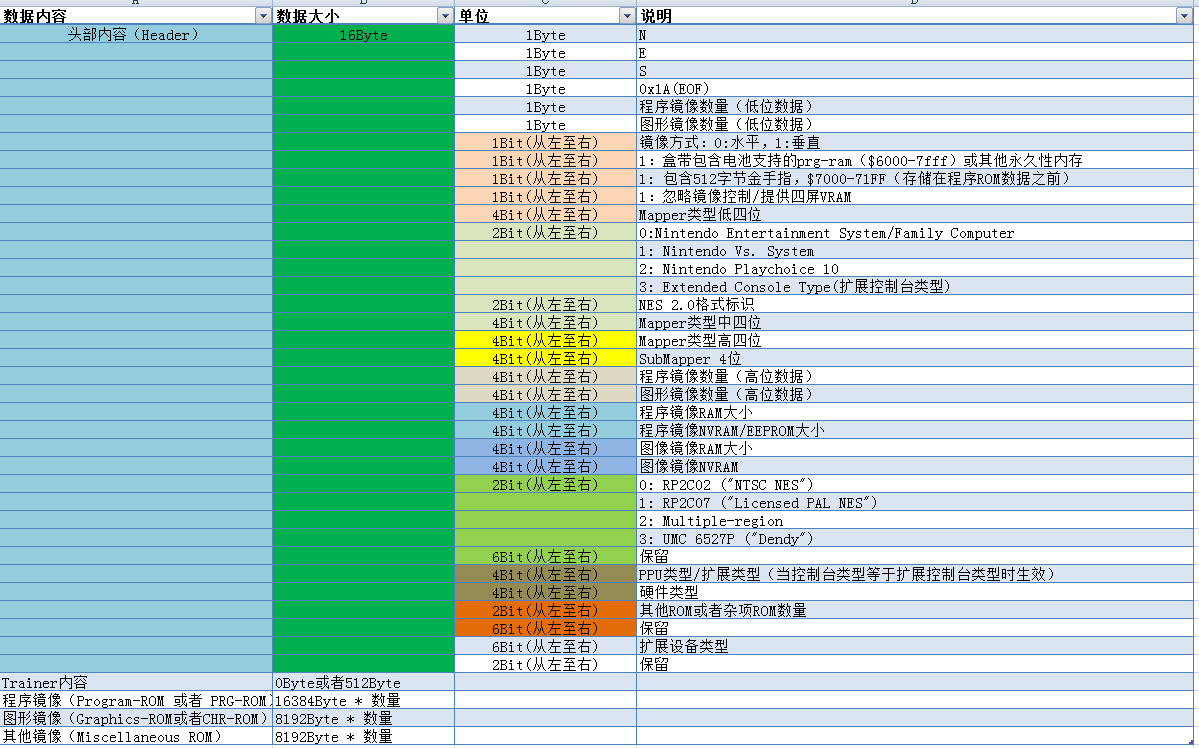Select the orange 其他ROM或者杂项ROM数量 cell
Screen dimensions: 1199x748
[544, 610]
